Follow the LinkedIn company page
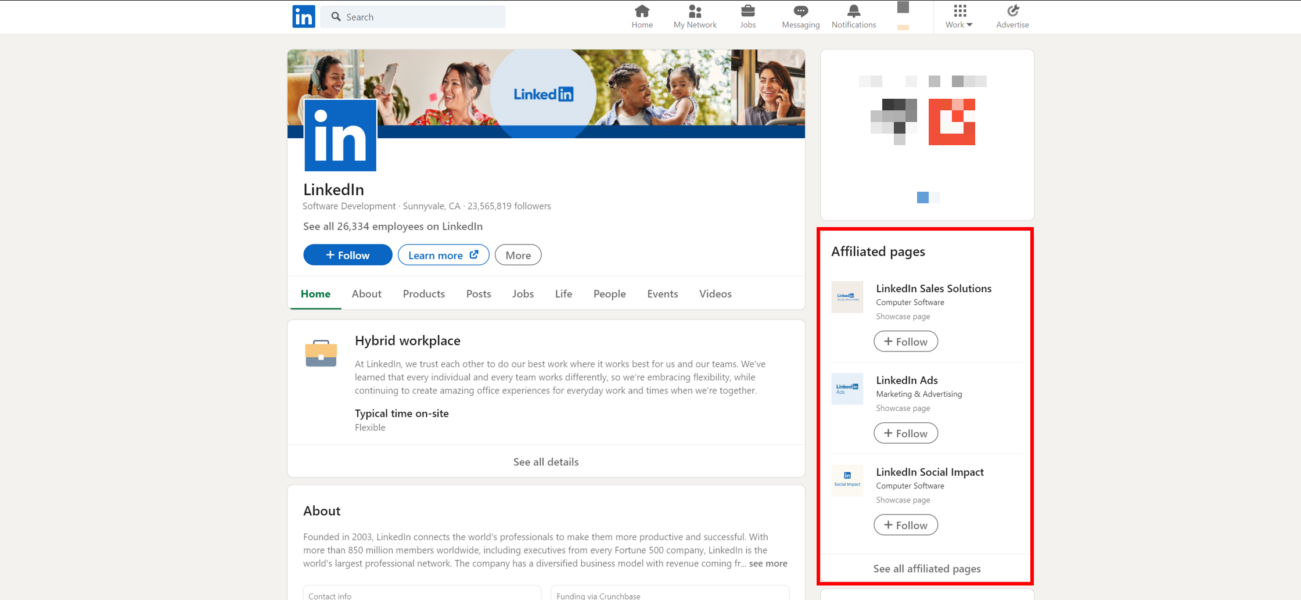The image size is (1301, 600). pyautogui.click(x=347, y=254)
